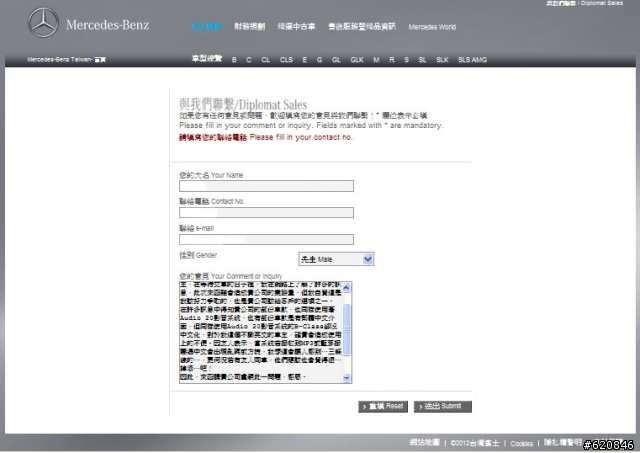Image resolution: width=640 pixels, height=453 pixels.
Task: Select the GL model link
Action: click(336, 60)
